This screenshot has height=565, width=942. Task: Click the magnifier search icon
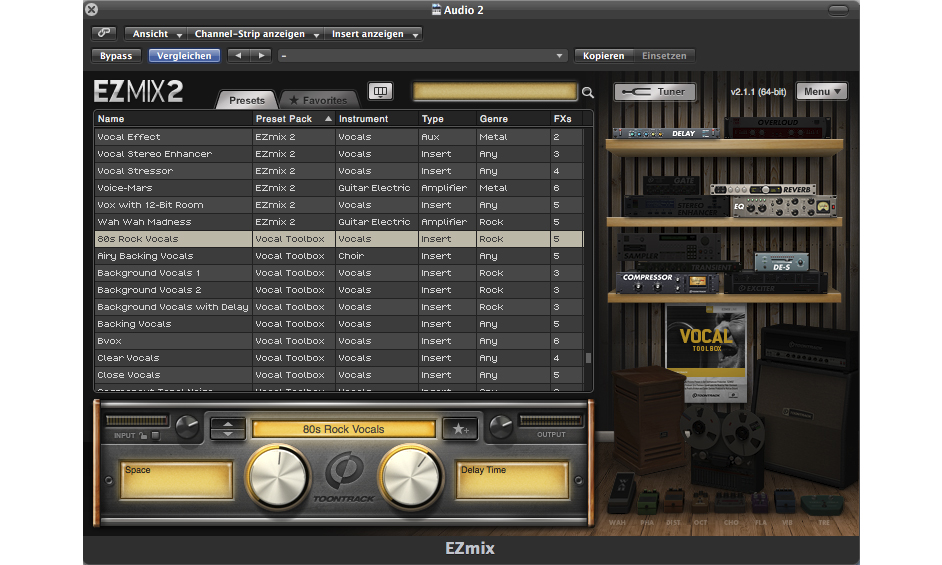point(588,92)
